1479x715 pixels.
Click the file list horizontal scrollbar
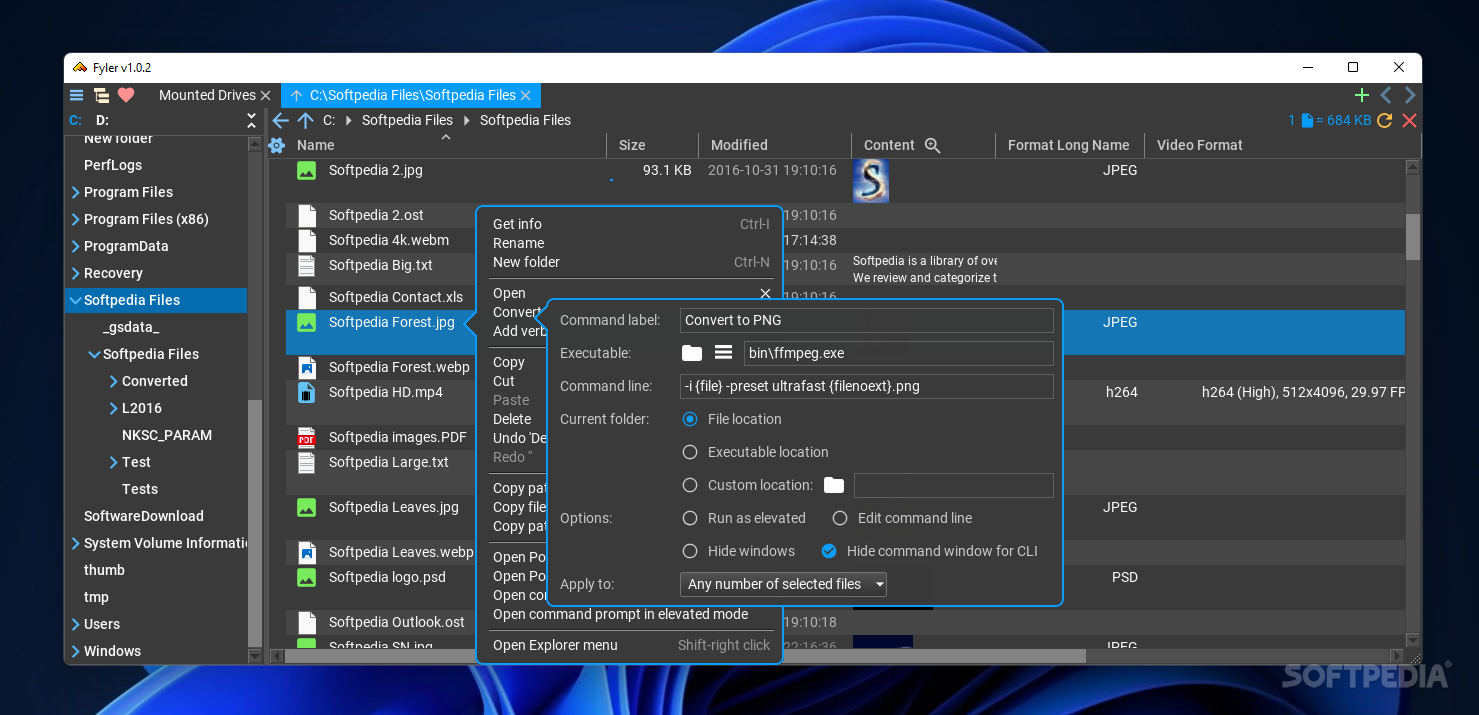685,657
